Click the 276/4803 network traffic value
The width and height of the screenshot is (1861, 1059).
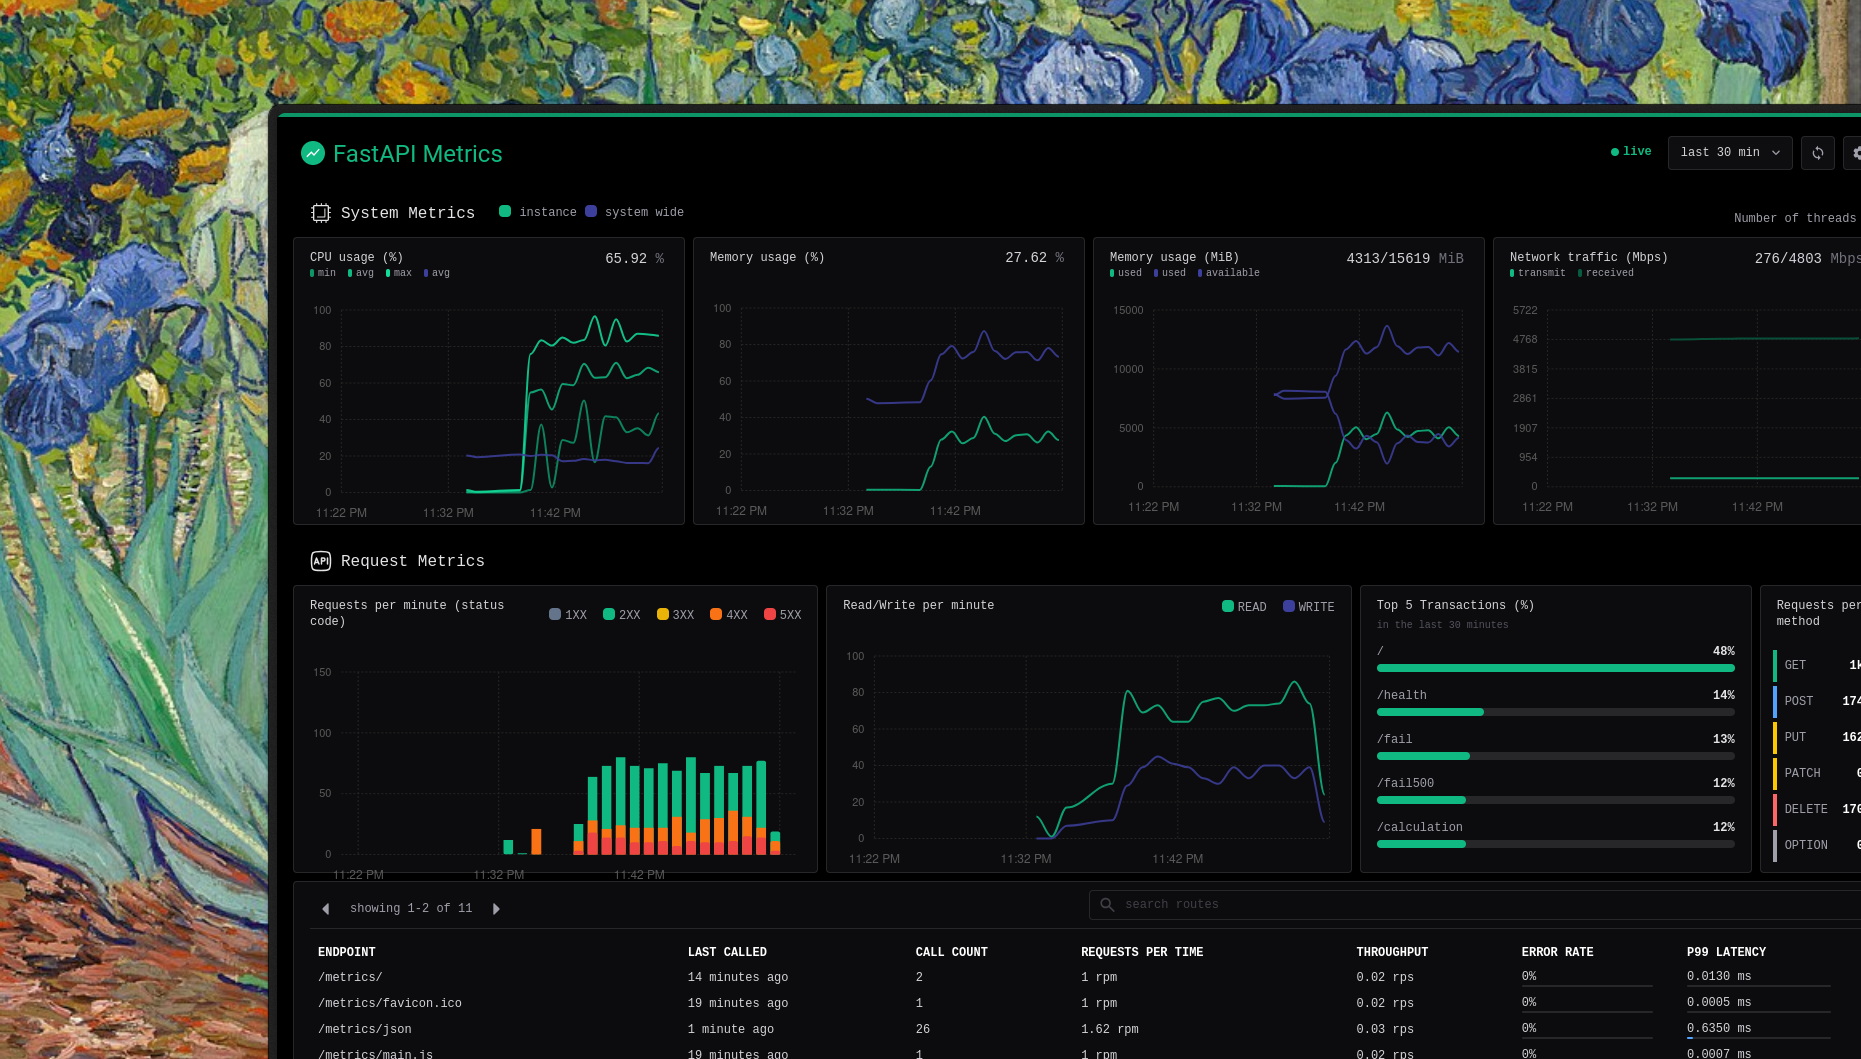(1808, 259)
